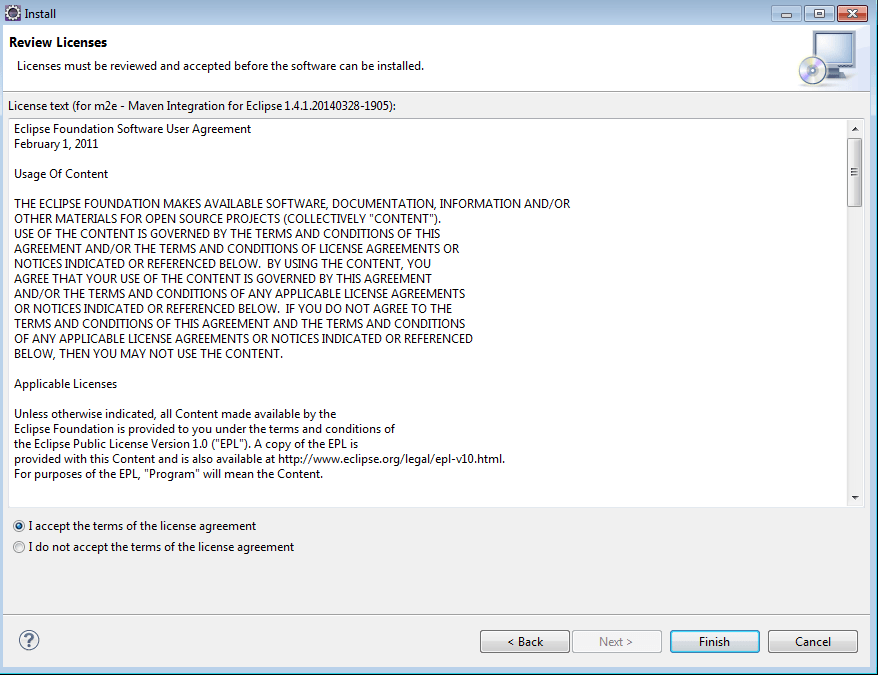878x675 pixels.
Task: Cancel the installation dialog
Action: pos(813,641)
